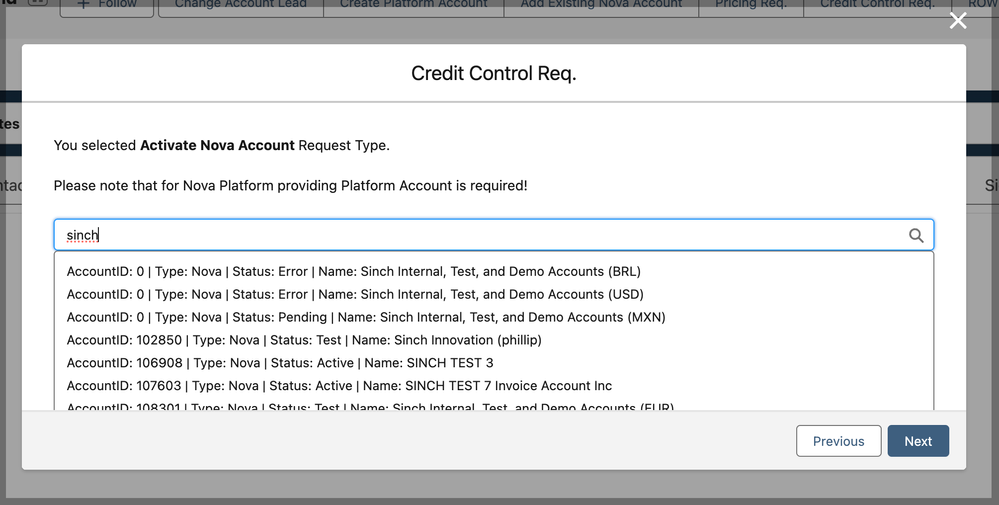Click Follow button in background page
Viewport: 999px width, 505px height.
point(106,6)
